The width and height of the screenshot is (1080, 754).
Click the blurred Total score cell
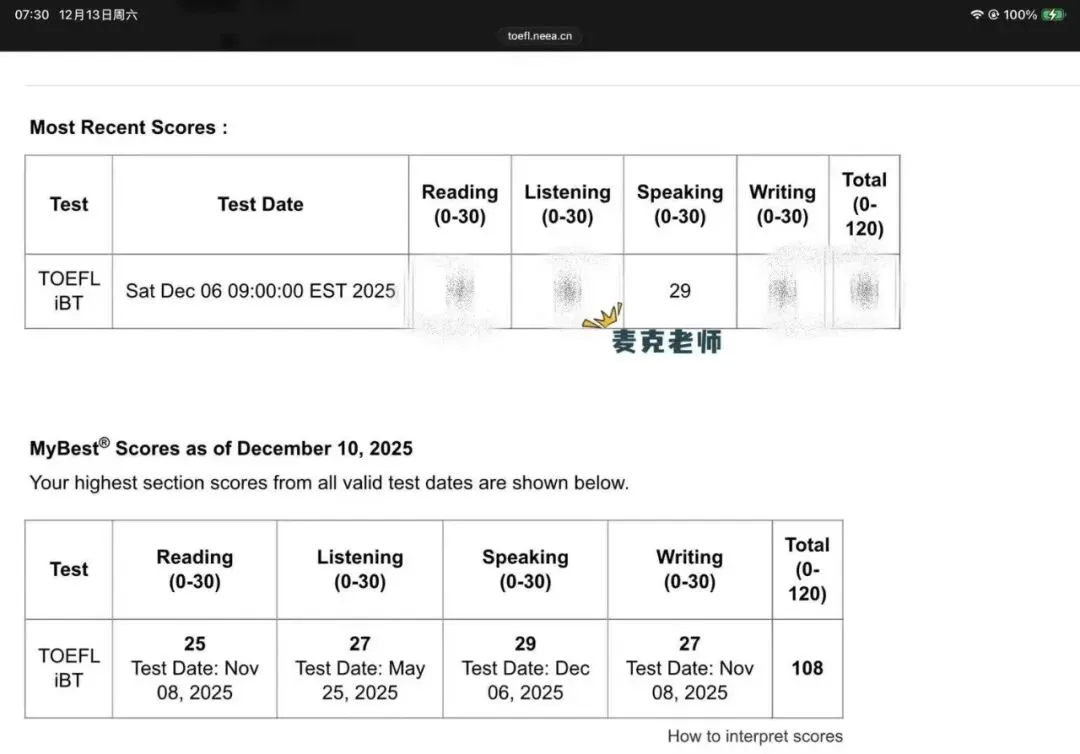tap(864, 291)
